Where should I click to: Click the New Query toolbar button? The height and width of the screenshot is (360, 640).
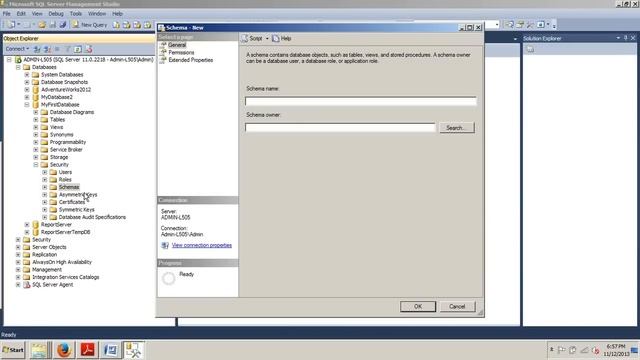coord(90,25)
